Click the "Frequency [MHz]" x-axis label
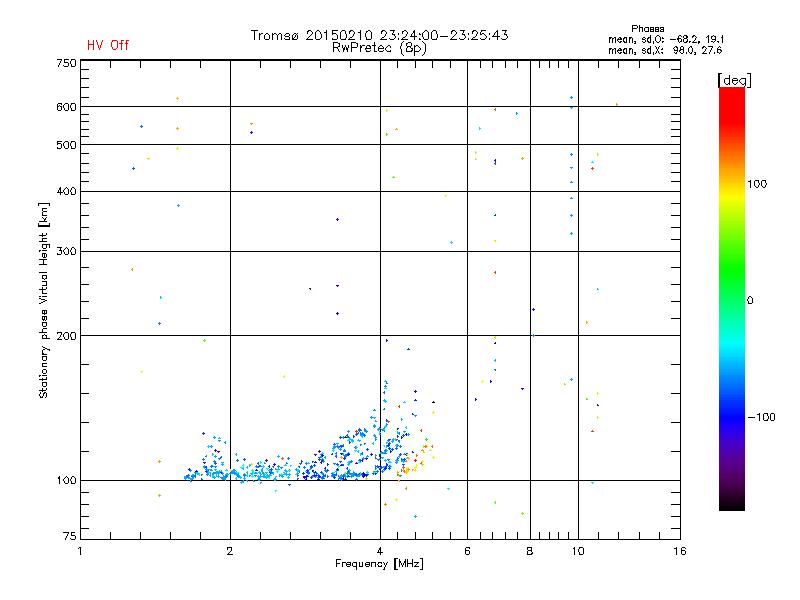The width and height of the screenshot is (800, 600). tap(379, 565)
